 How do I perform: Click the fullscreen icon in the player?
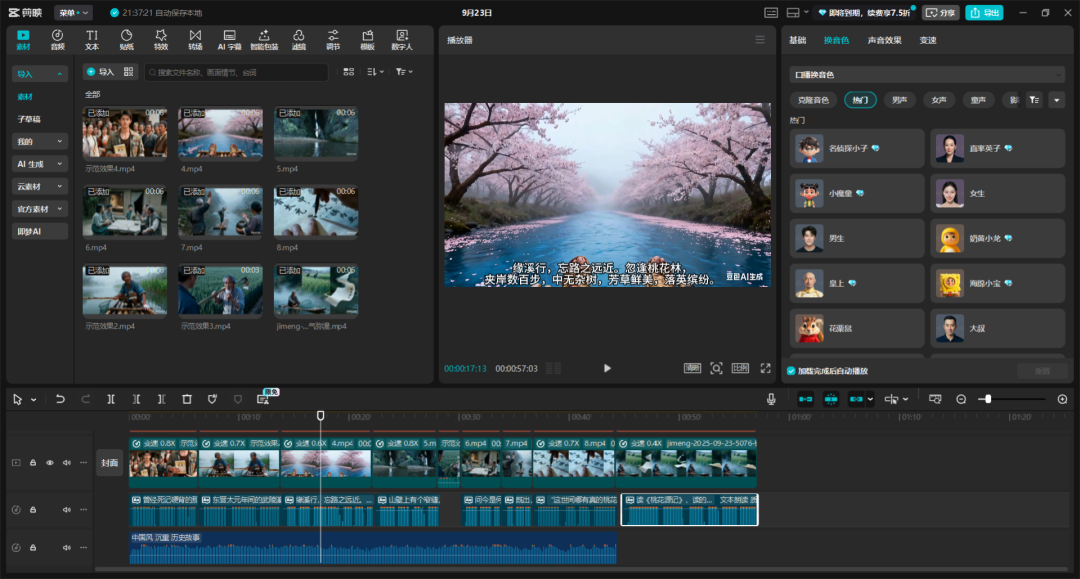765,368
